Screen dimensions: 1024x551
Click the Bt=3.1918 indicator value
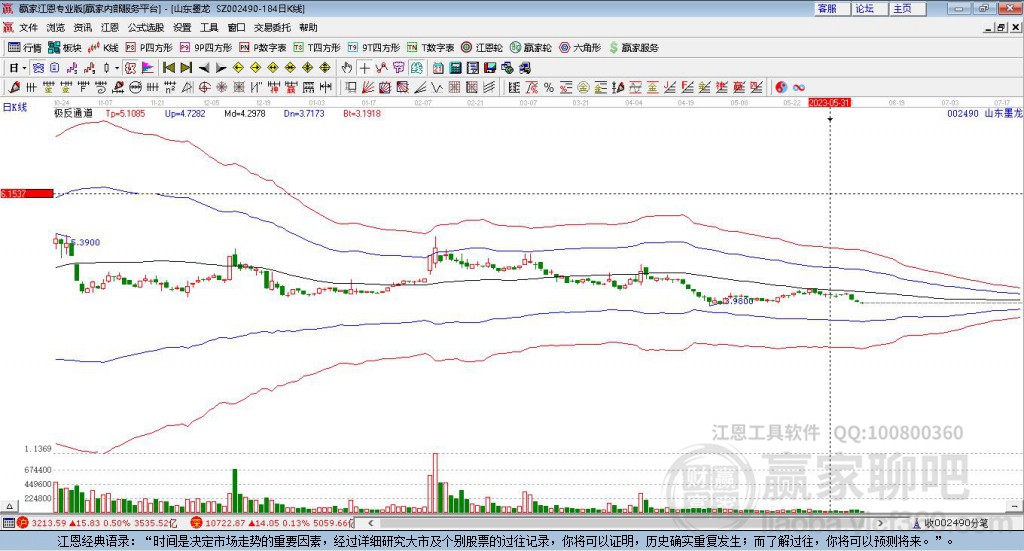[362, 114]
